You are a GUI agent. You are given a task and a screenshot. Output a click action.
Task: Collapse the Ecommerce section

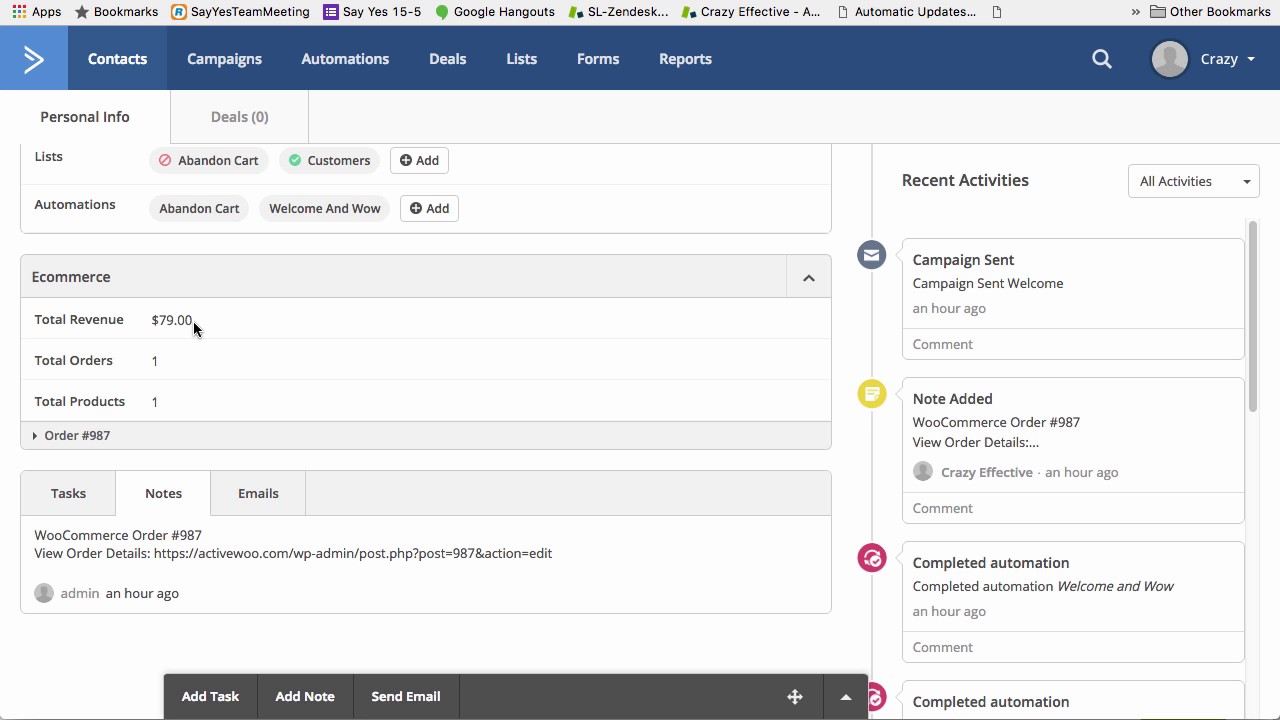[x=809, y=277]
